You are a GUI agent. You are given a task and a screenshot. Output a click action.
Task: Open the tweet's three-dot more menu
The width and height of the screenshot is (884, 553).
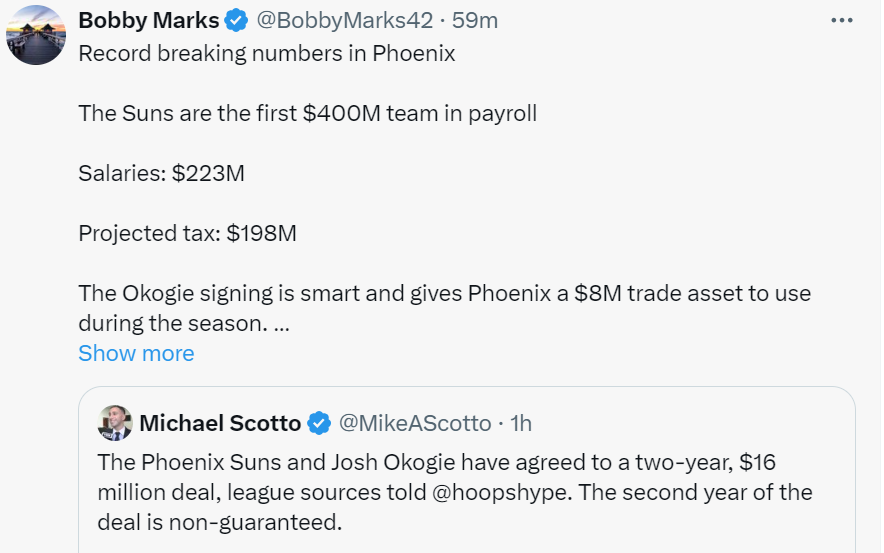pos(842,20)
